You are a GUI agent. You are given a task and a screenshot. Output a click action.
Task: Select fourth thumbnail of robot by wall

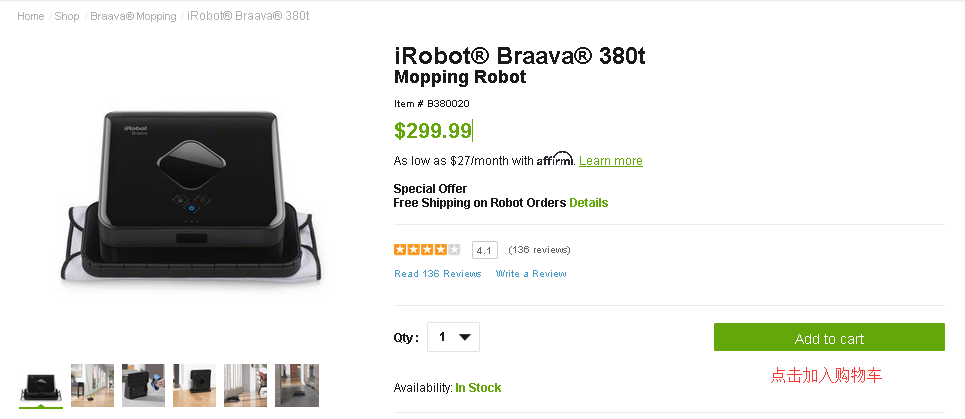pyautogui.click(x=195, y=385)
